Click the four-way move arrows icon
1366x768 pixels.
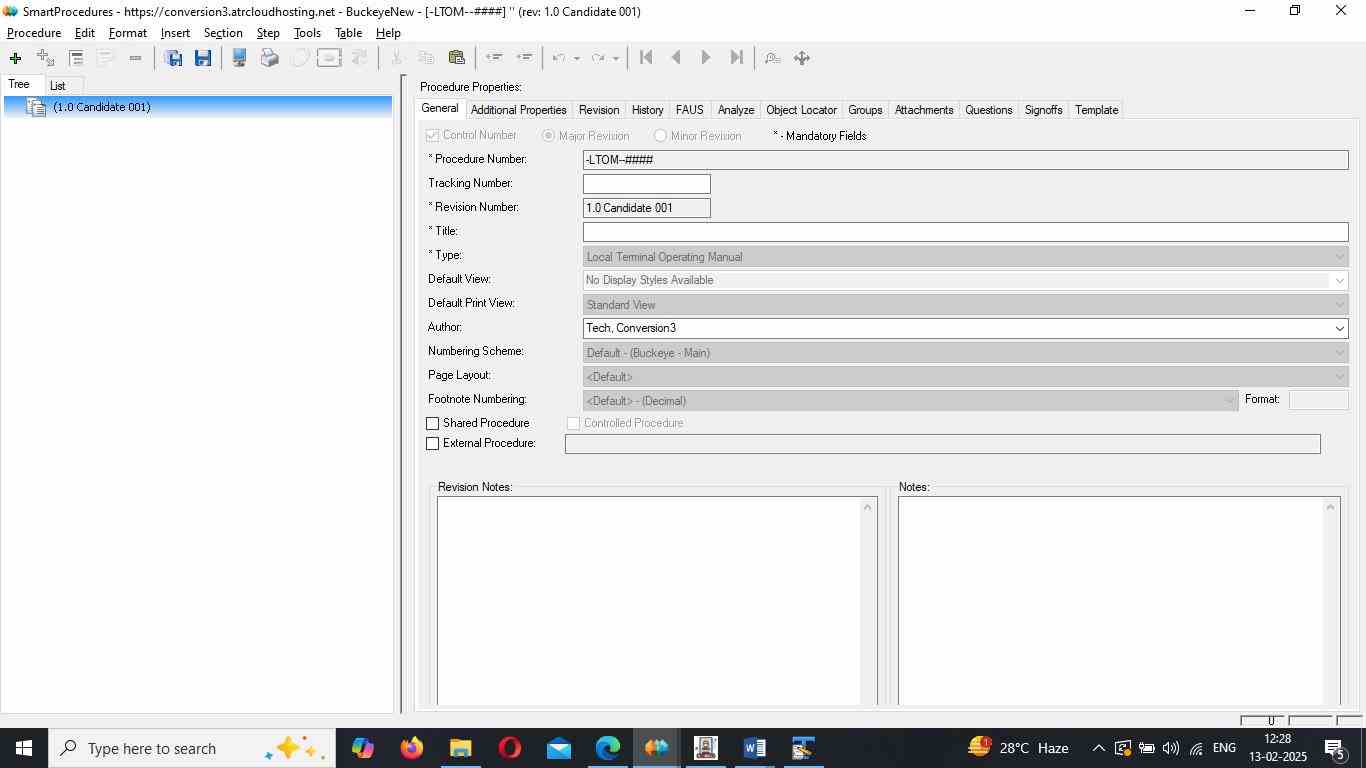click(x=802, y=58)
